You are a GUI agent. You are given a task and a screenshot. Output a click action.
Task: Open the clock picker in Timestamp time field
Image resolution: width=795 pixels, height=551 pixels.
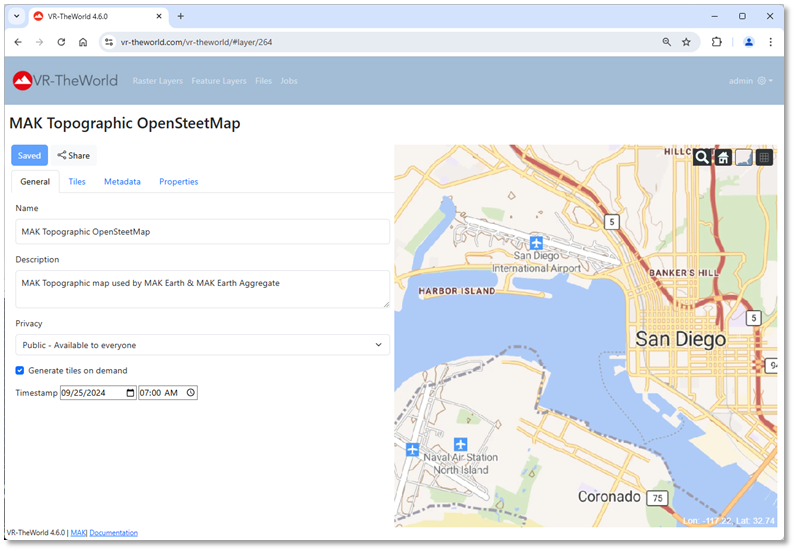(x=191, y=393)
